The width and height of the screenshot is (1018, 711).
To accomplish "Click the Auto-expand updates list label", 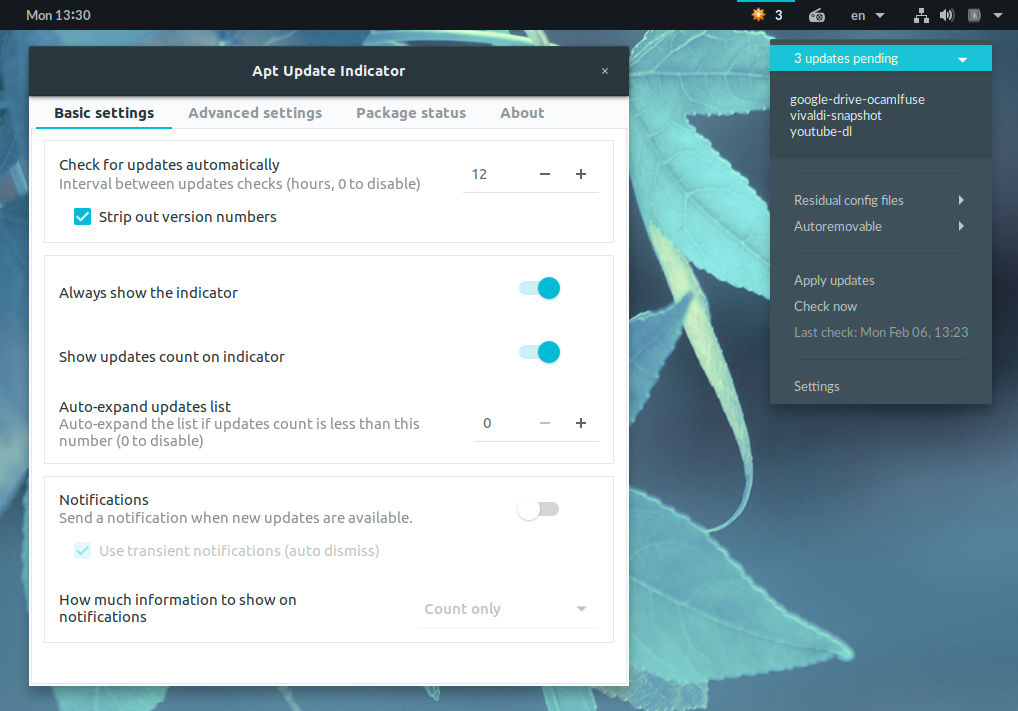I will [145, 407].
